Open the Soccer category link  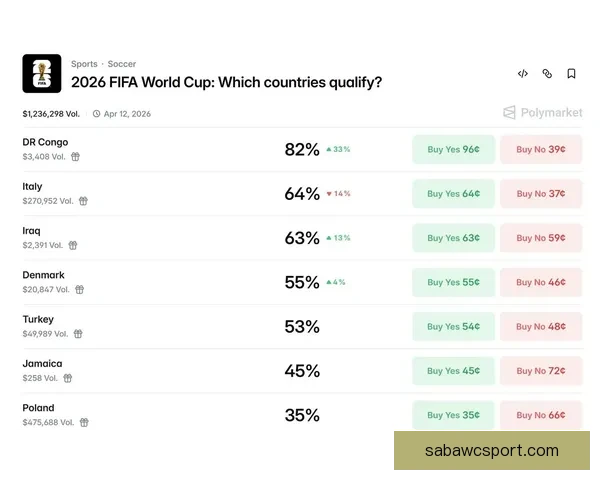122,64
